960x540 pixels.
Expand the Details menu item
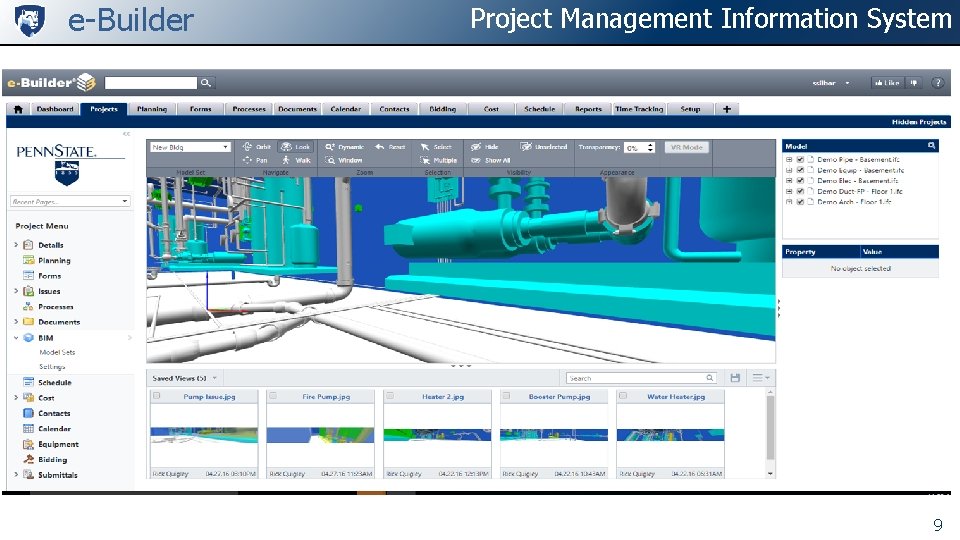(x=16, y=244)
